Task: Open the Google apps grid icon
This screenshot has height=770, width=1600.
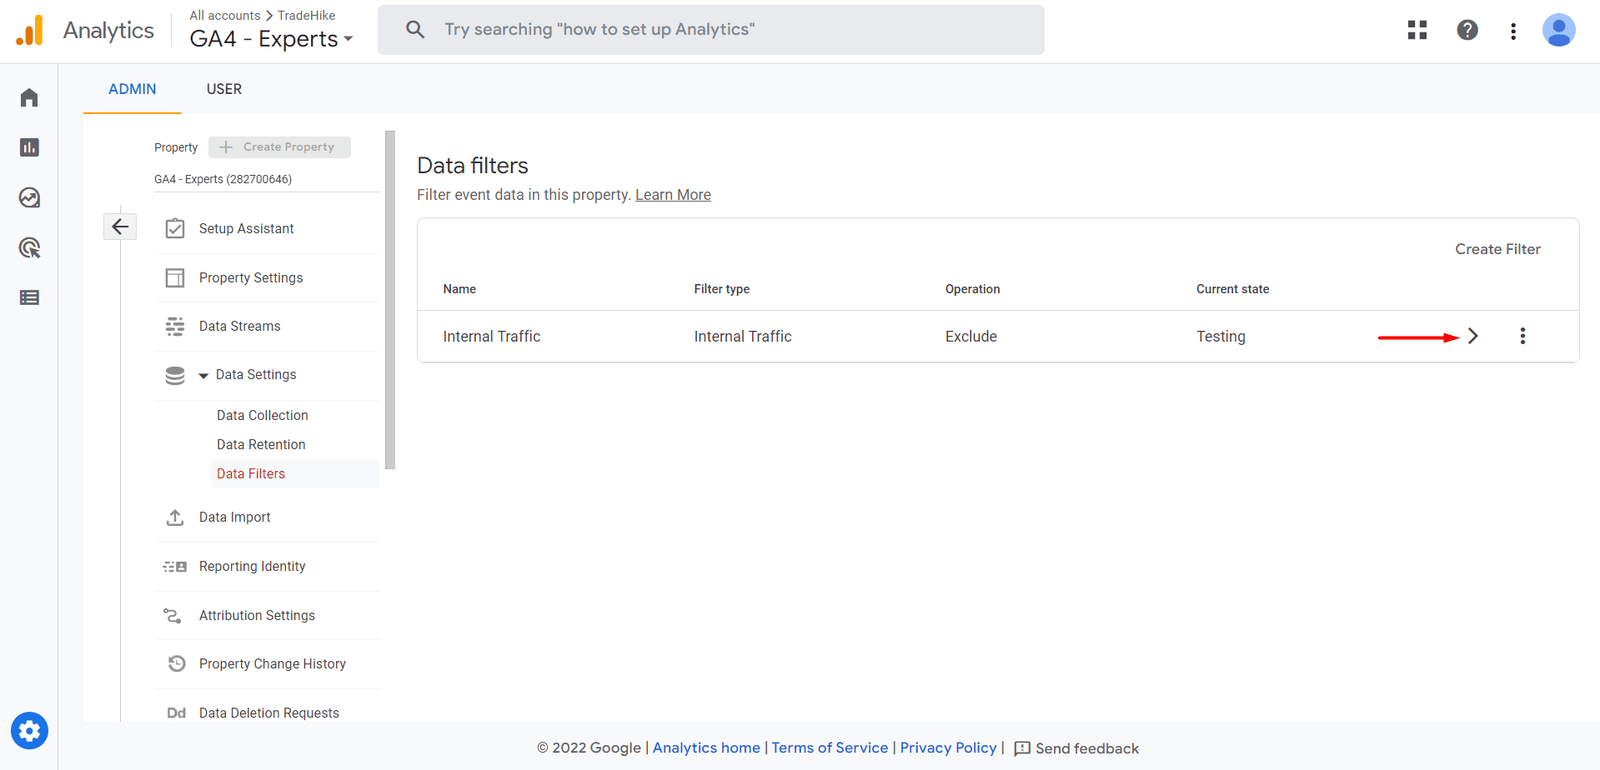Action: tap(1417, 30)
